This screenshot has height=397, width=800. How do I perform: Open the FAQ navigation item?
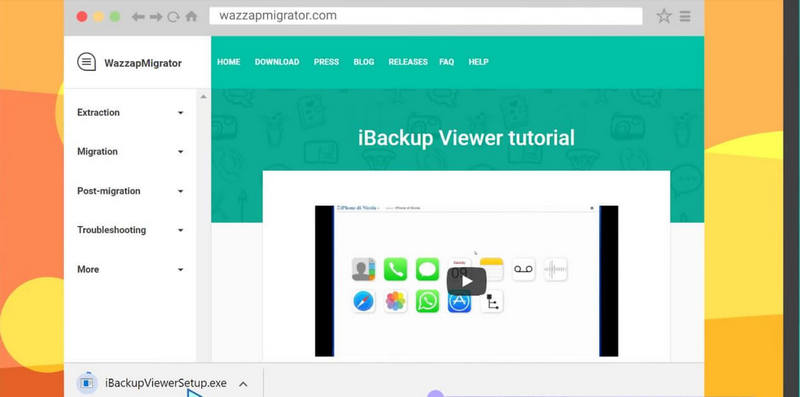pos(446,62)
